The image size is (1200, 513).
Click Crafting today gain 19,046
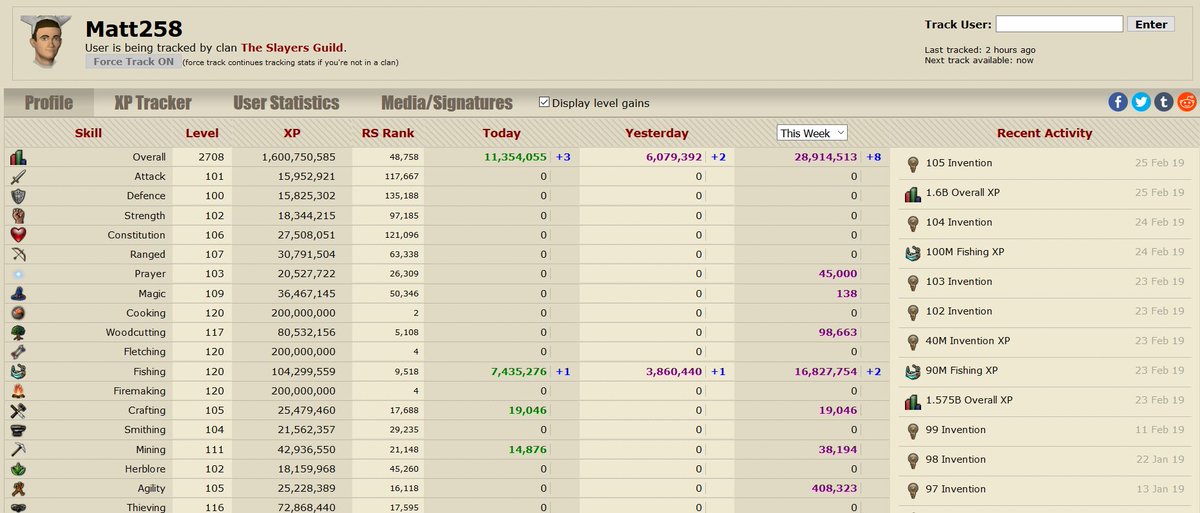click(x=527, y=411)
